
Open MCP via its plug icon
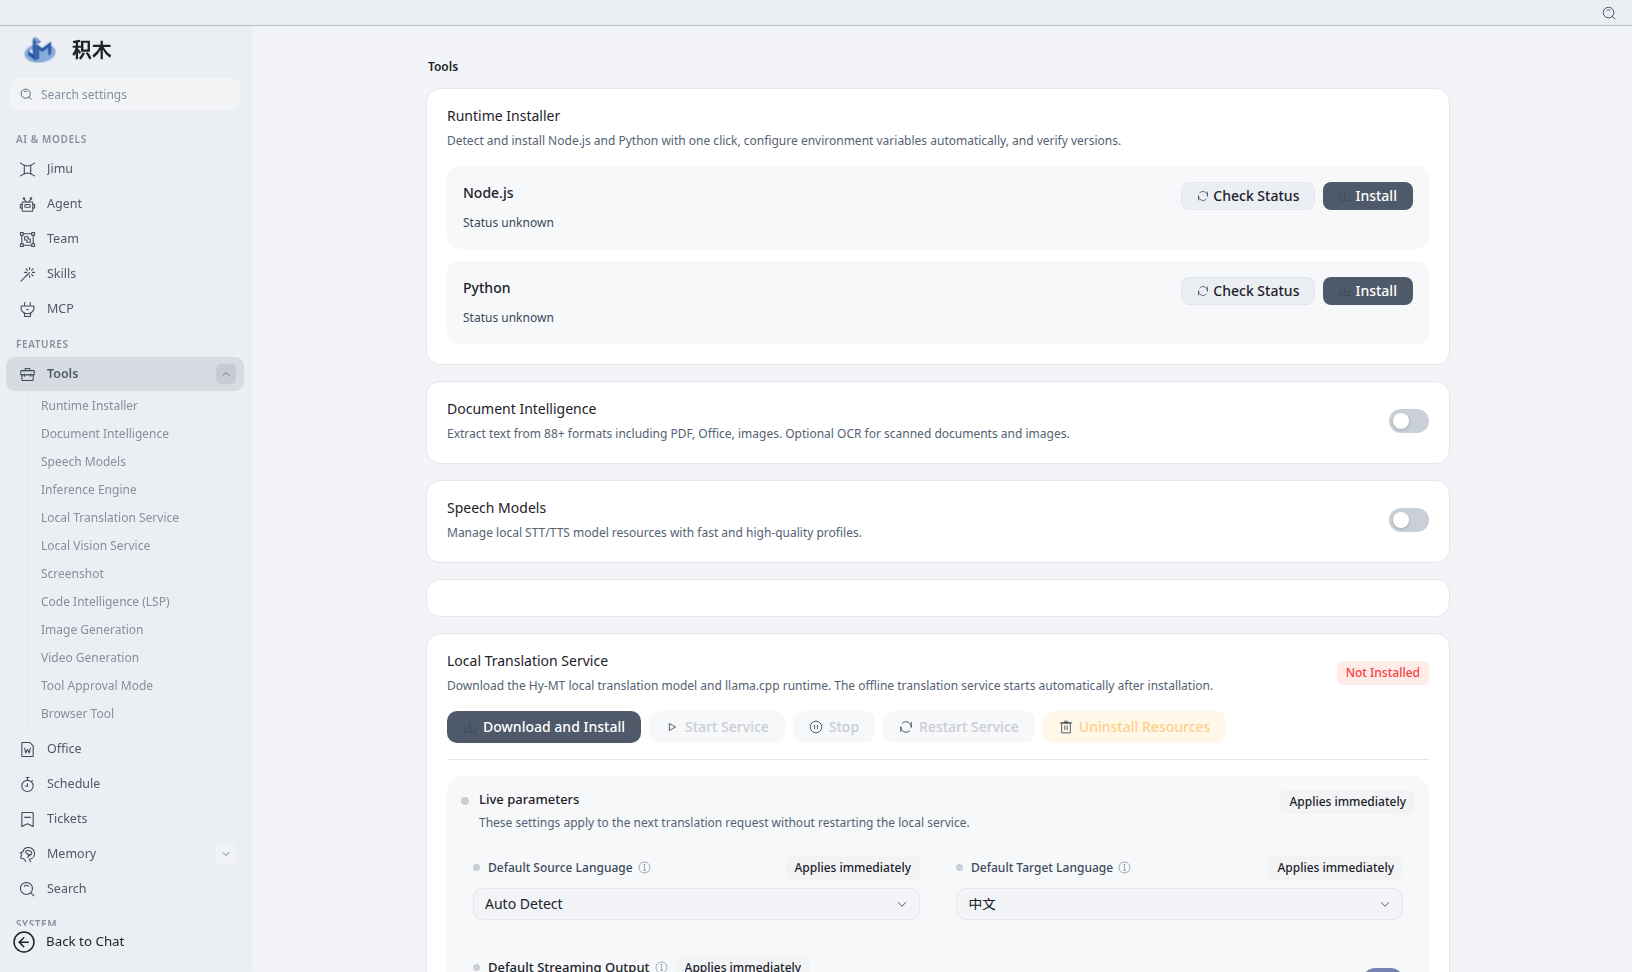28,309
